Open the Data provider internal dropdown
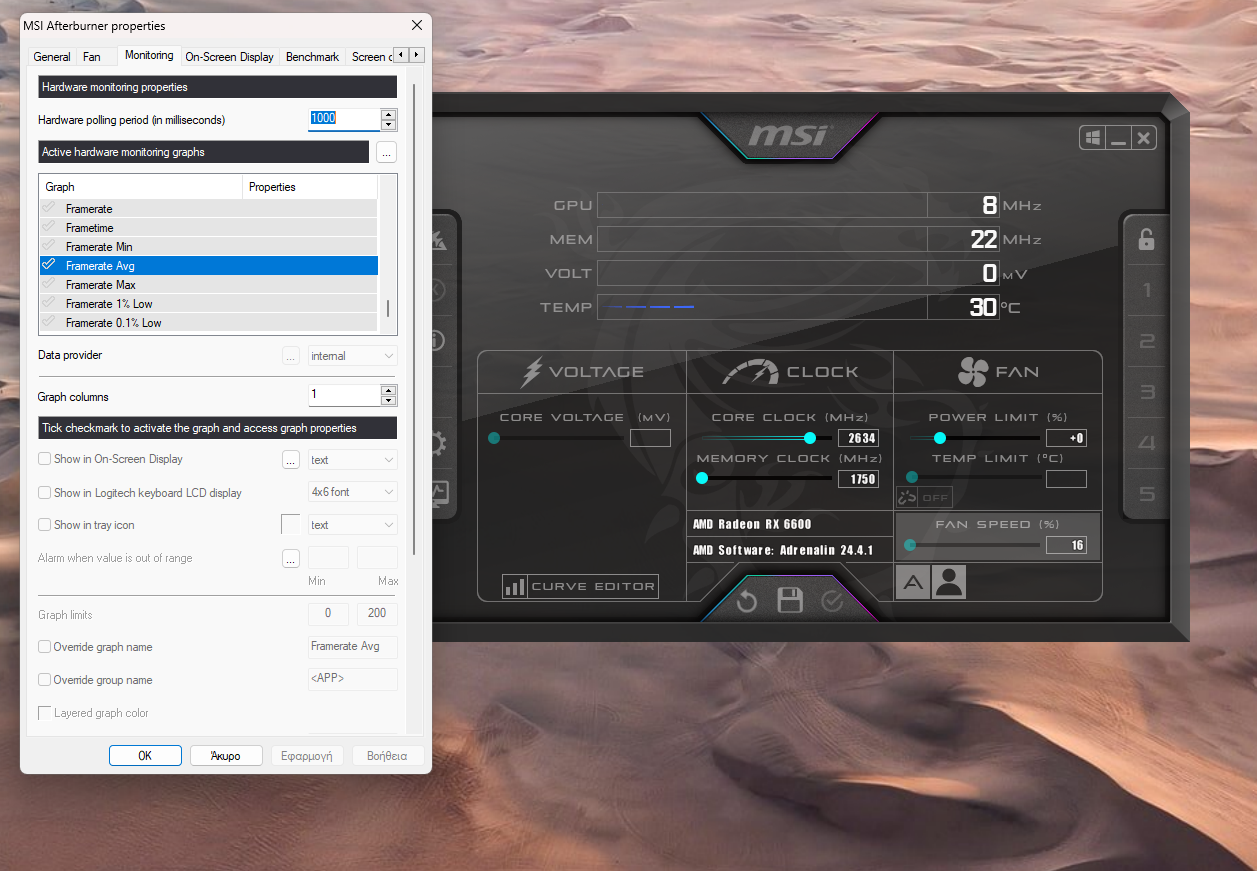This screenshot has height=871, width=1257. [353, 356]
